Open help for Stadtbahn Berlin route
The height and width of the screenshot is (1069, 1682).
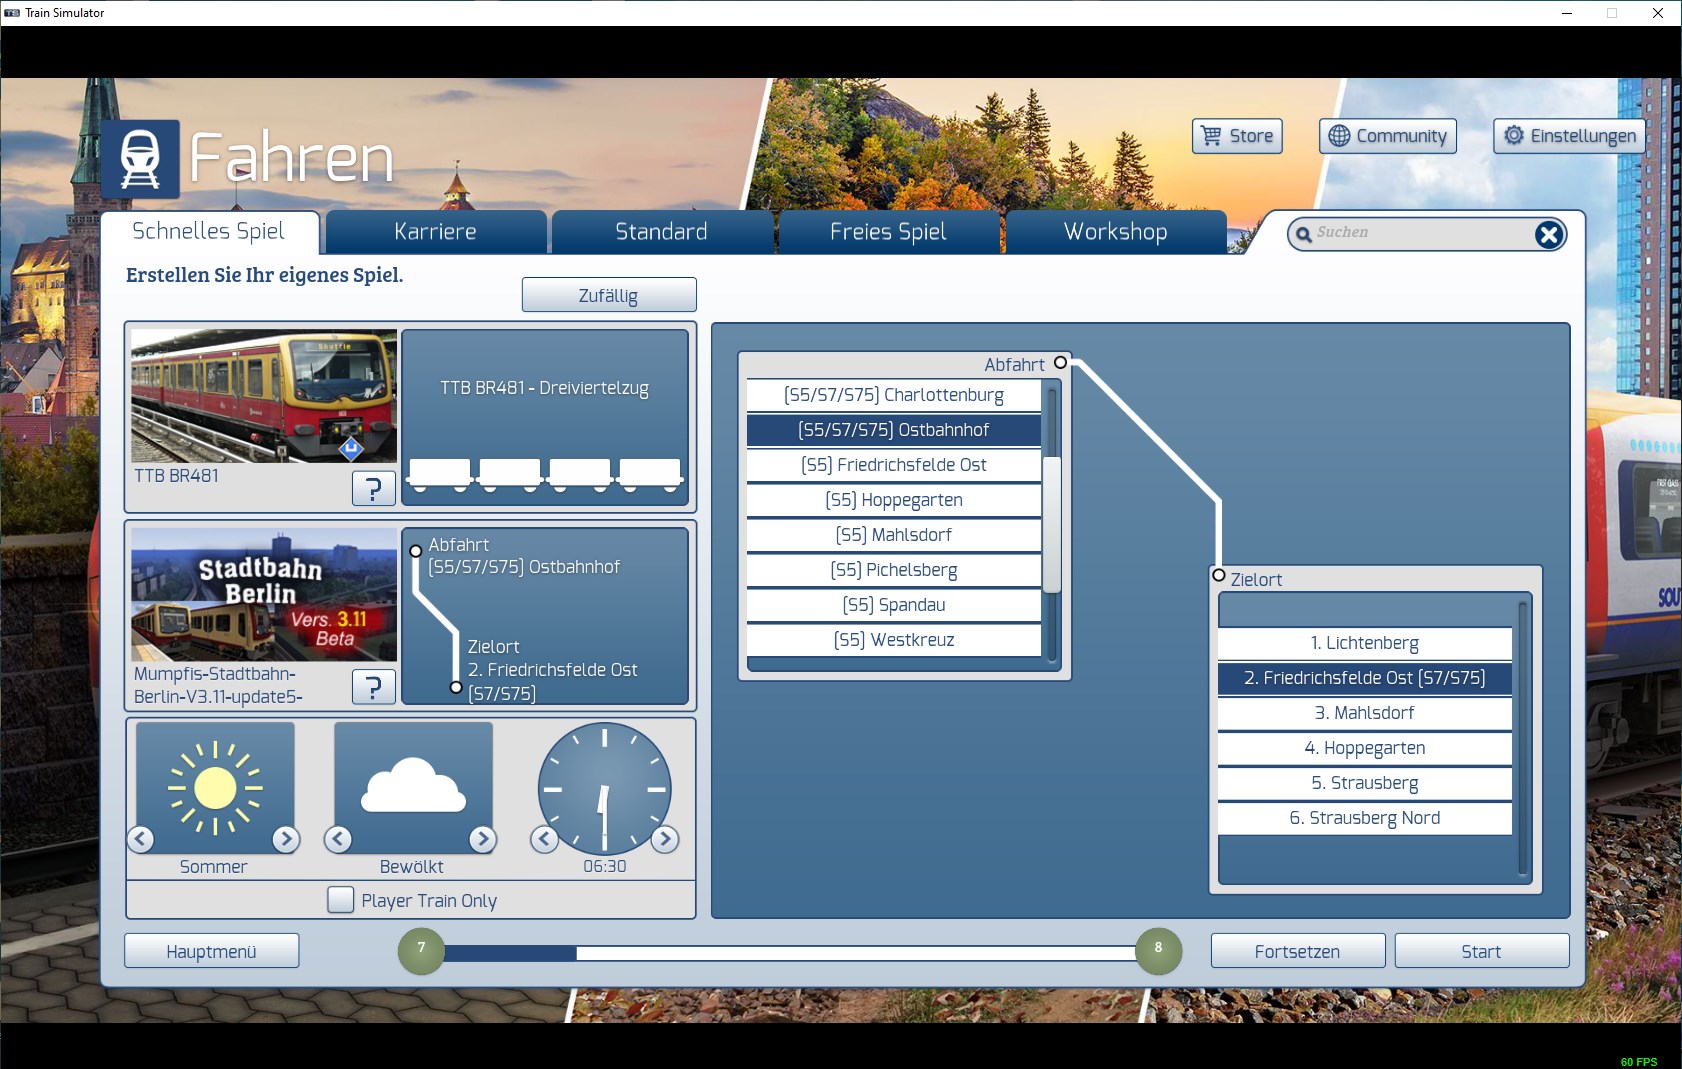[374, 687]
